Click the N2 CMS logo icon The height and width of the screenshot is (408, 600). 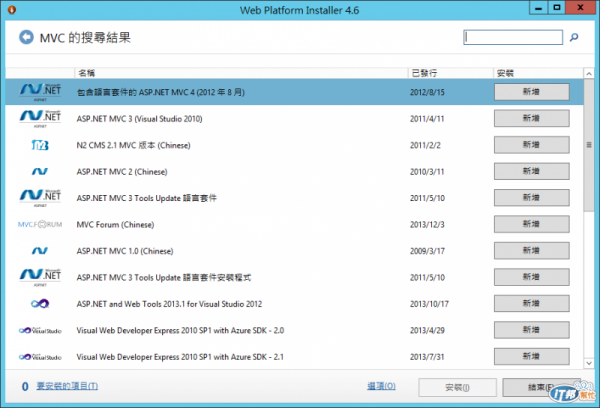[40, 145]
